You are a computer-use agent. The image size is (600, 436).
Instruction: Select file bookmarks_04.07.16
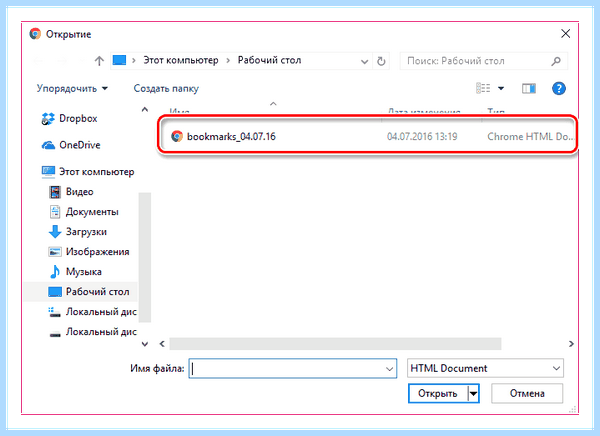(x=231, y=137)
